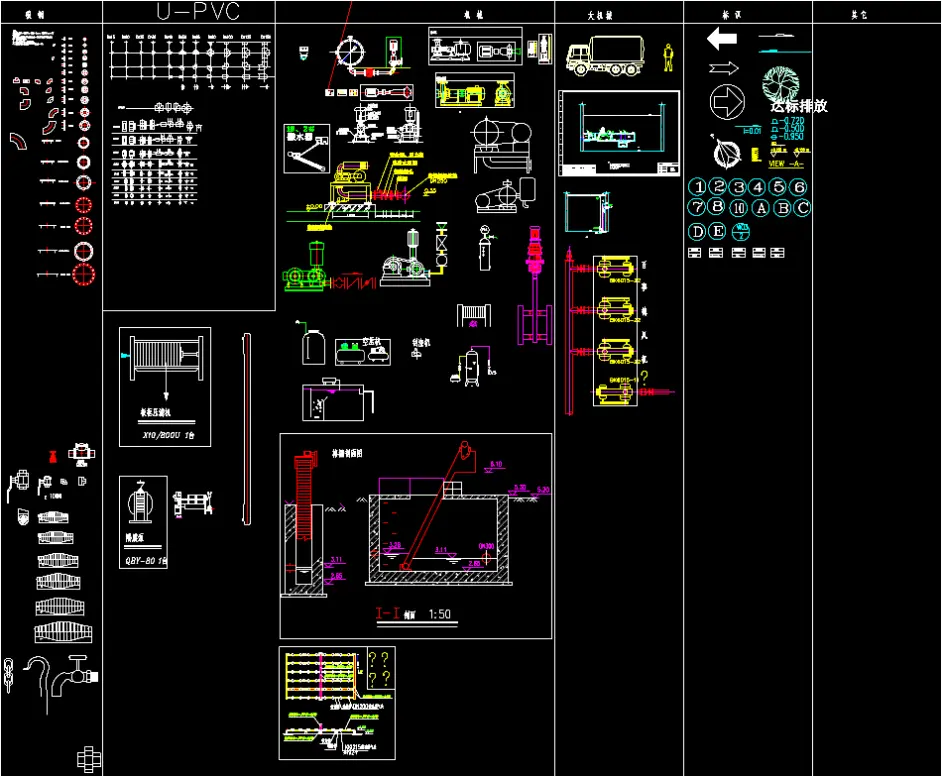Image resolution: width=942 pixels, height=776 pixels.
Task: Select the outlined right arrow symbol
Action: [723, 68]
